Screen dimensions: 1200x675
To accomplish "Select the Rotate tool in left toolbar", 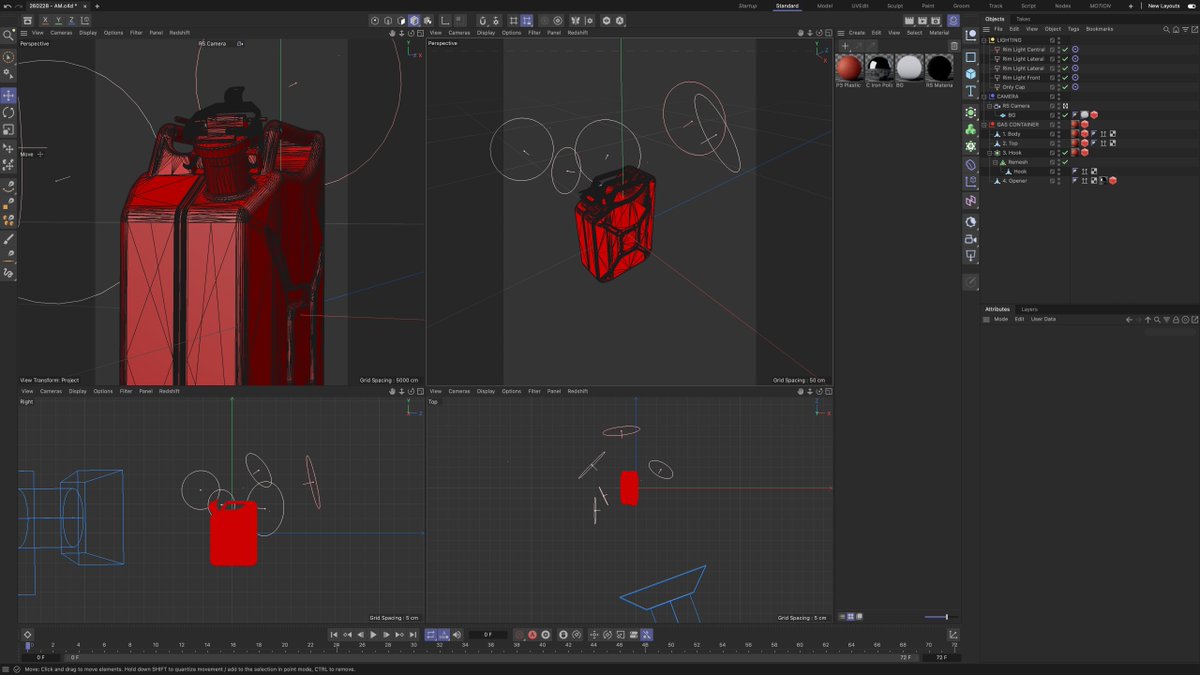I will pos(8,112).
